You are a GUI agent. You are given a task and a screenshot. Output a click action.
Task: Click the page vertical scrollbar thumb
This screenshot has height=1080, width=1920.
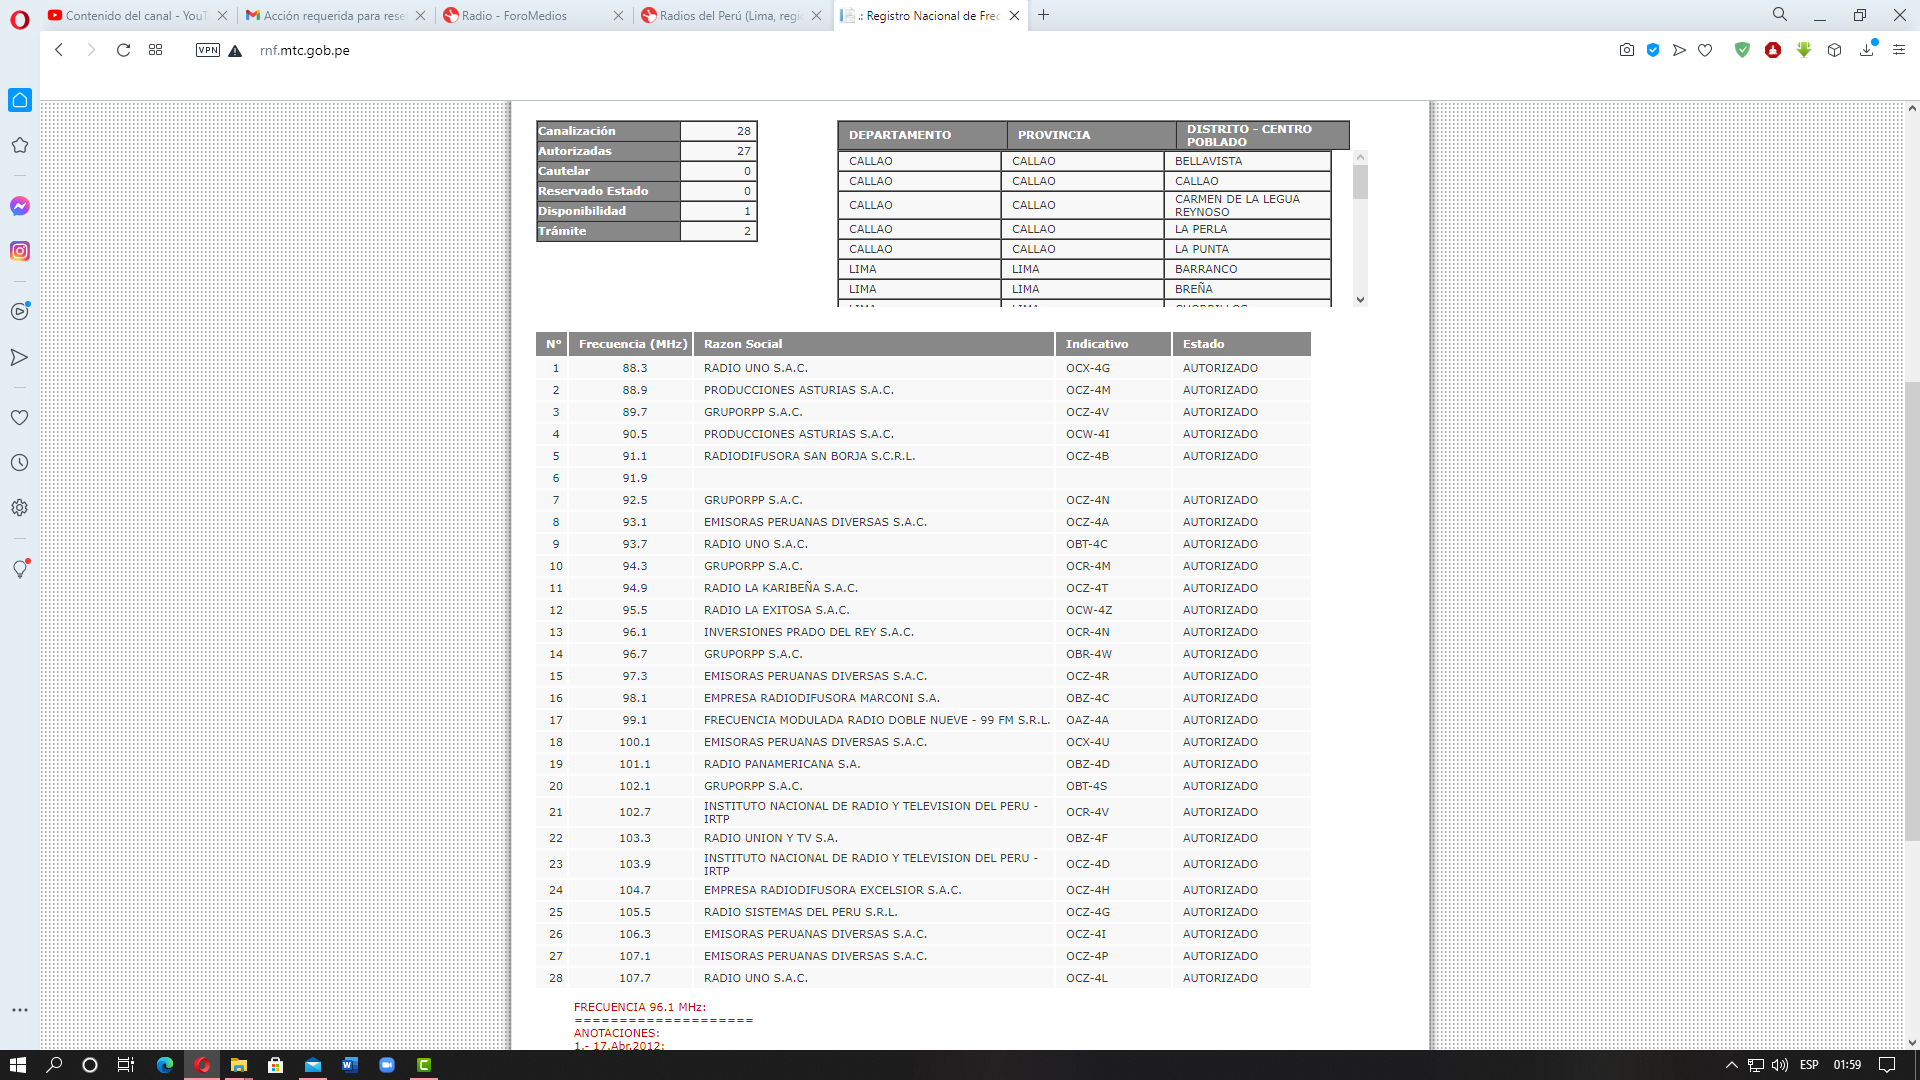click(x=1912, y=610)
